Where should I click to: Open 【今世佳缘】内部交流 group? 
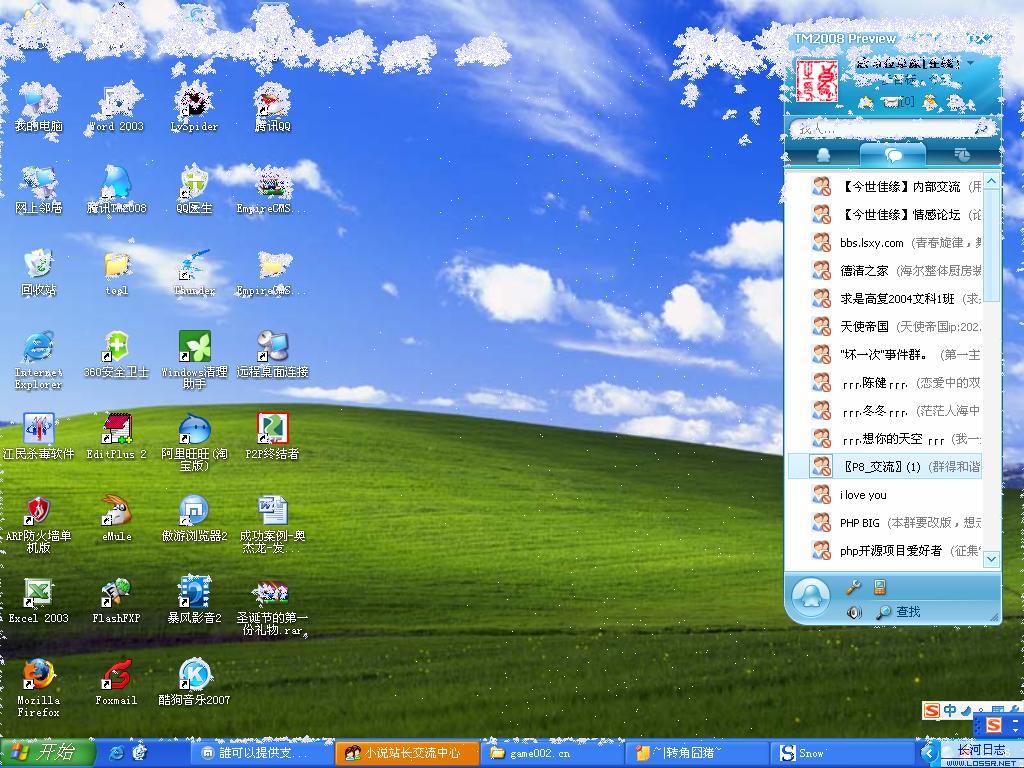pyautogui.click(x=885, y=187)
